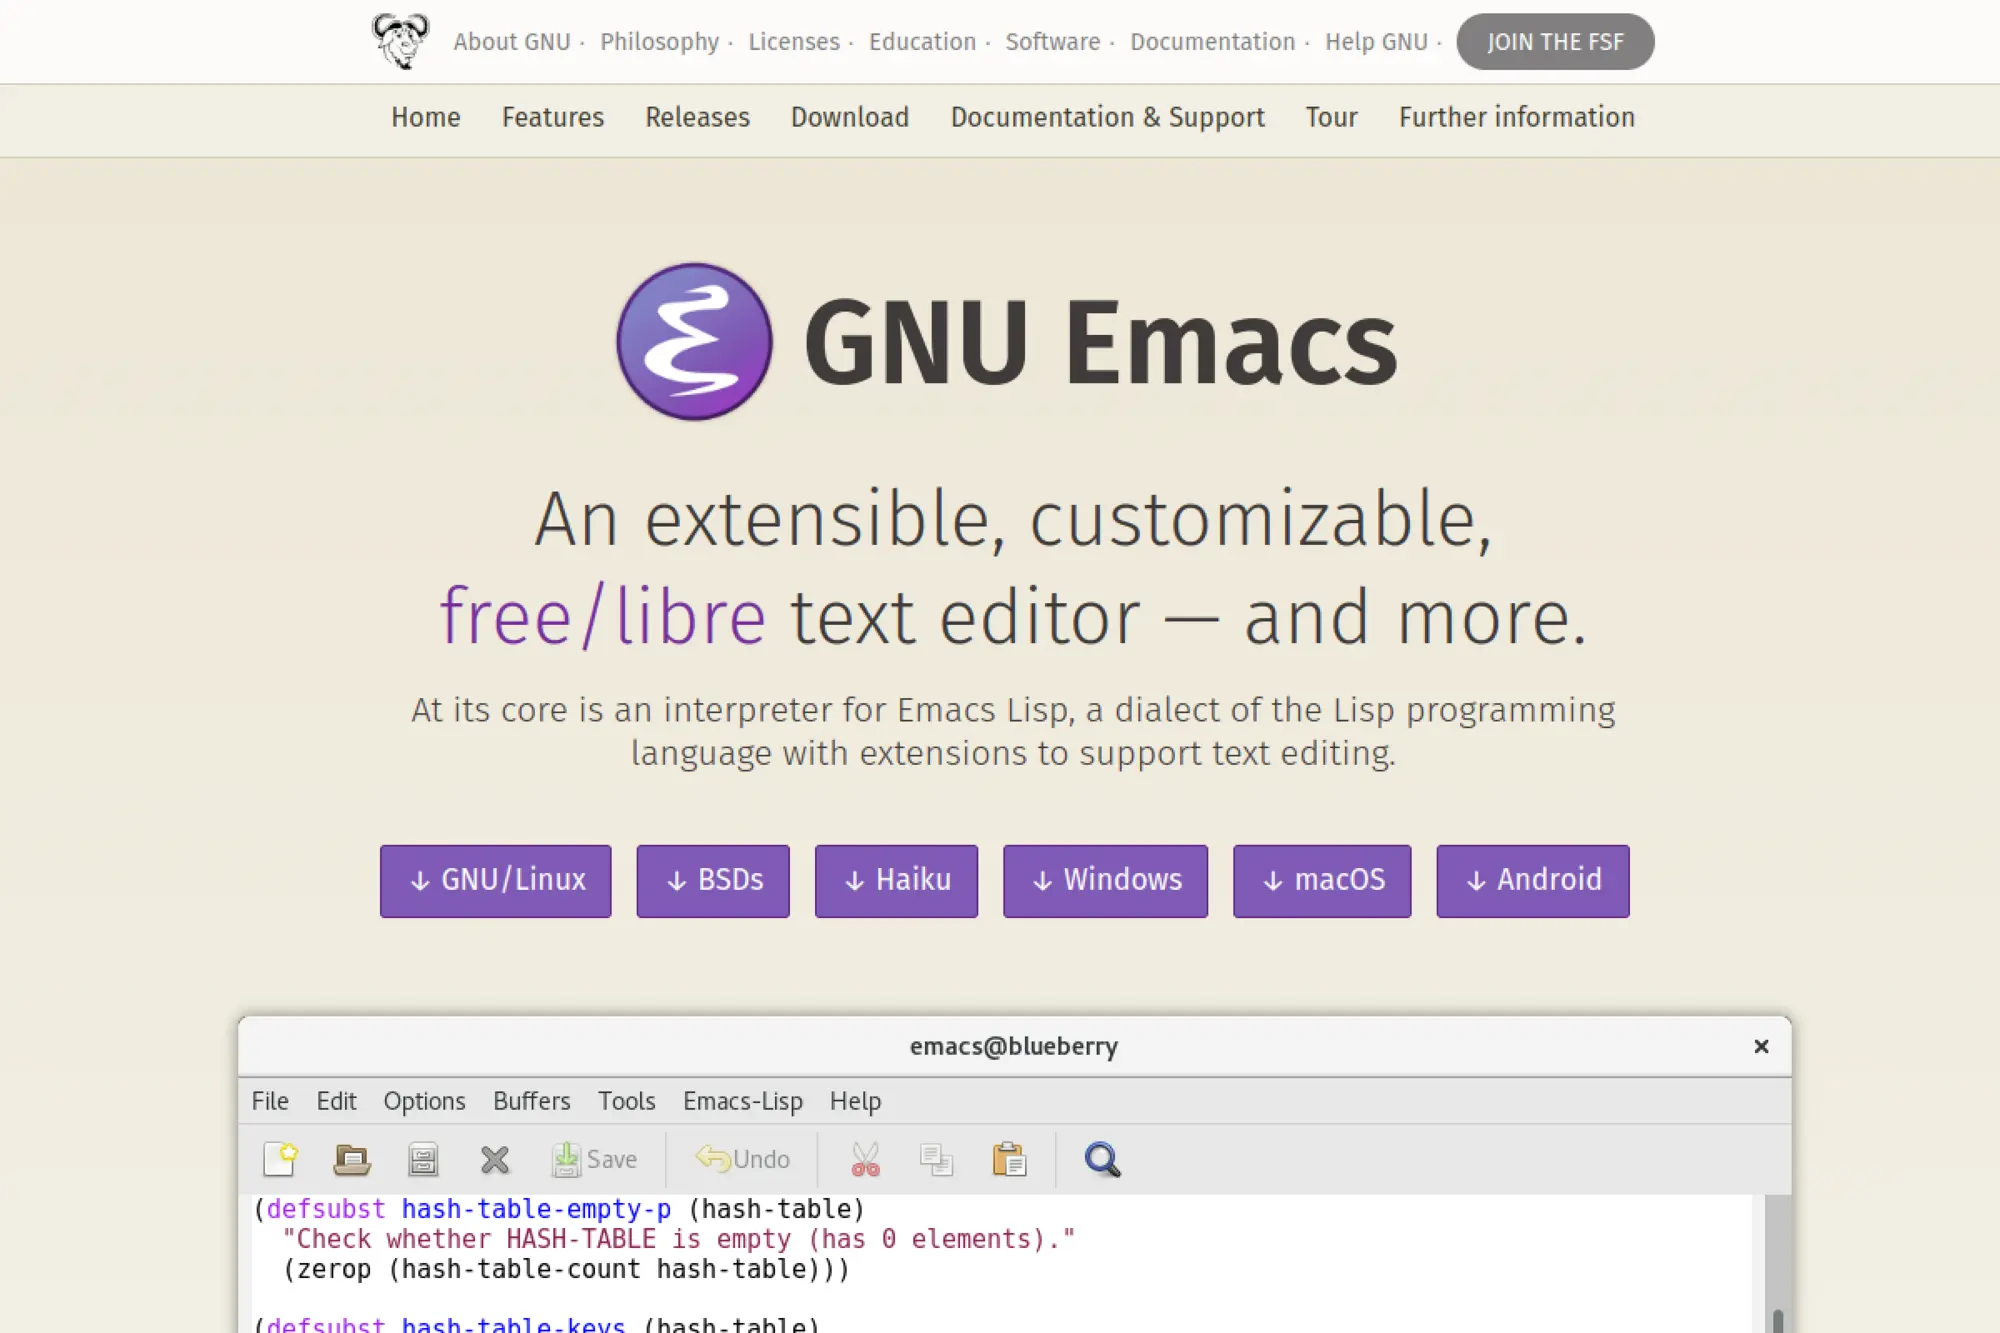The width and height of the screenshot is (2000, 1333).
Task: Click the JOIN THE FSF button
Action: coord(1555,41)
